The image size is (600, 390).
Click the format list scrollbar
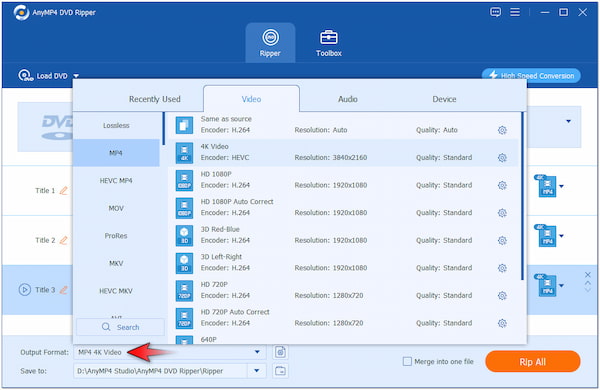click(522, 196)
